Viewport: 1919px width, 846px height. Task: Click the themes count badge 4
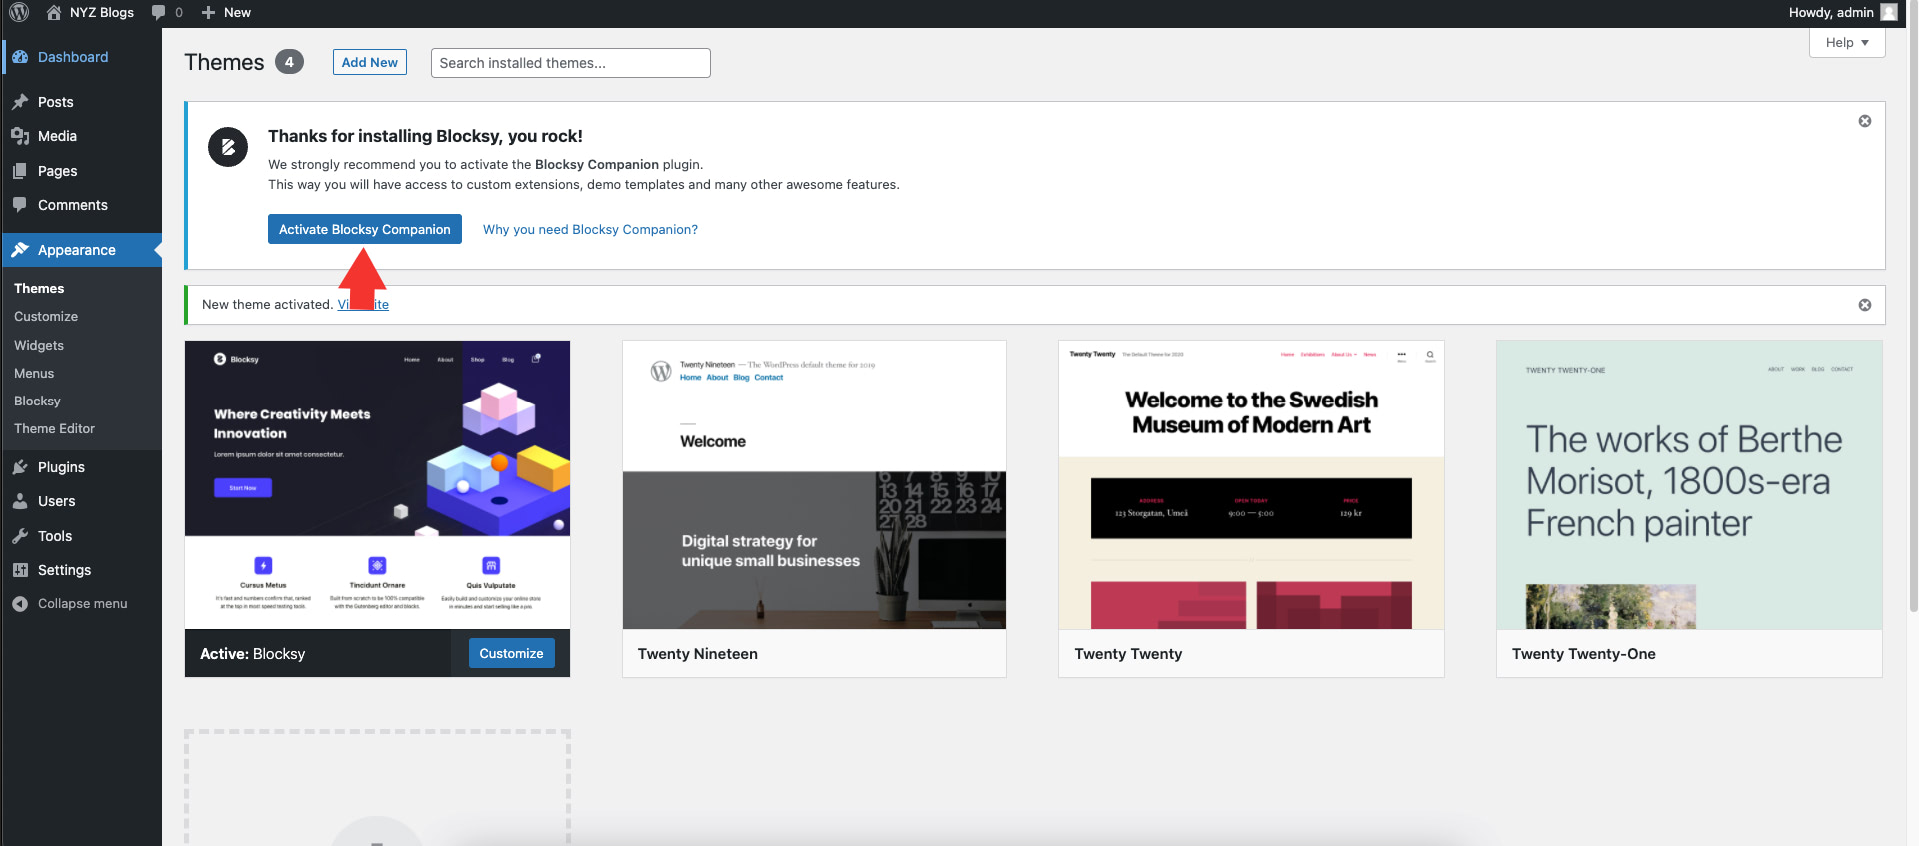289,62
